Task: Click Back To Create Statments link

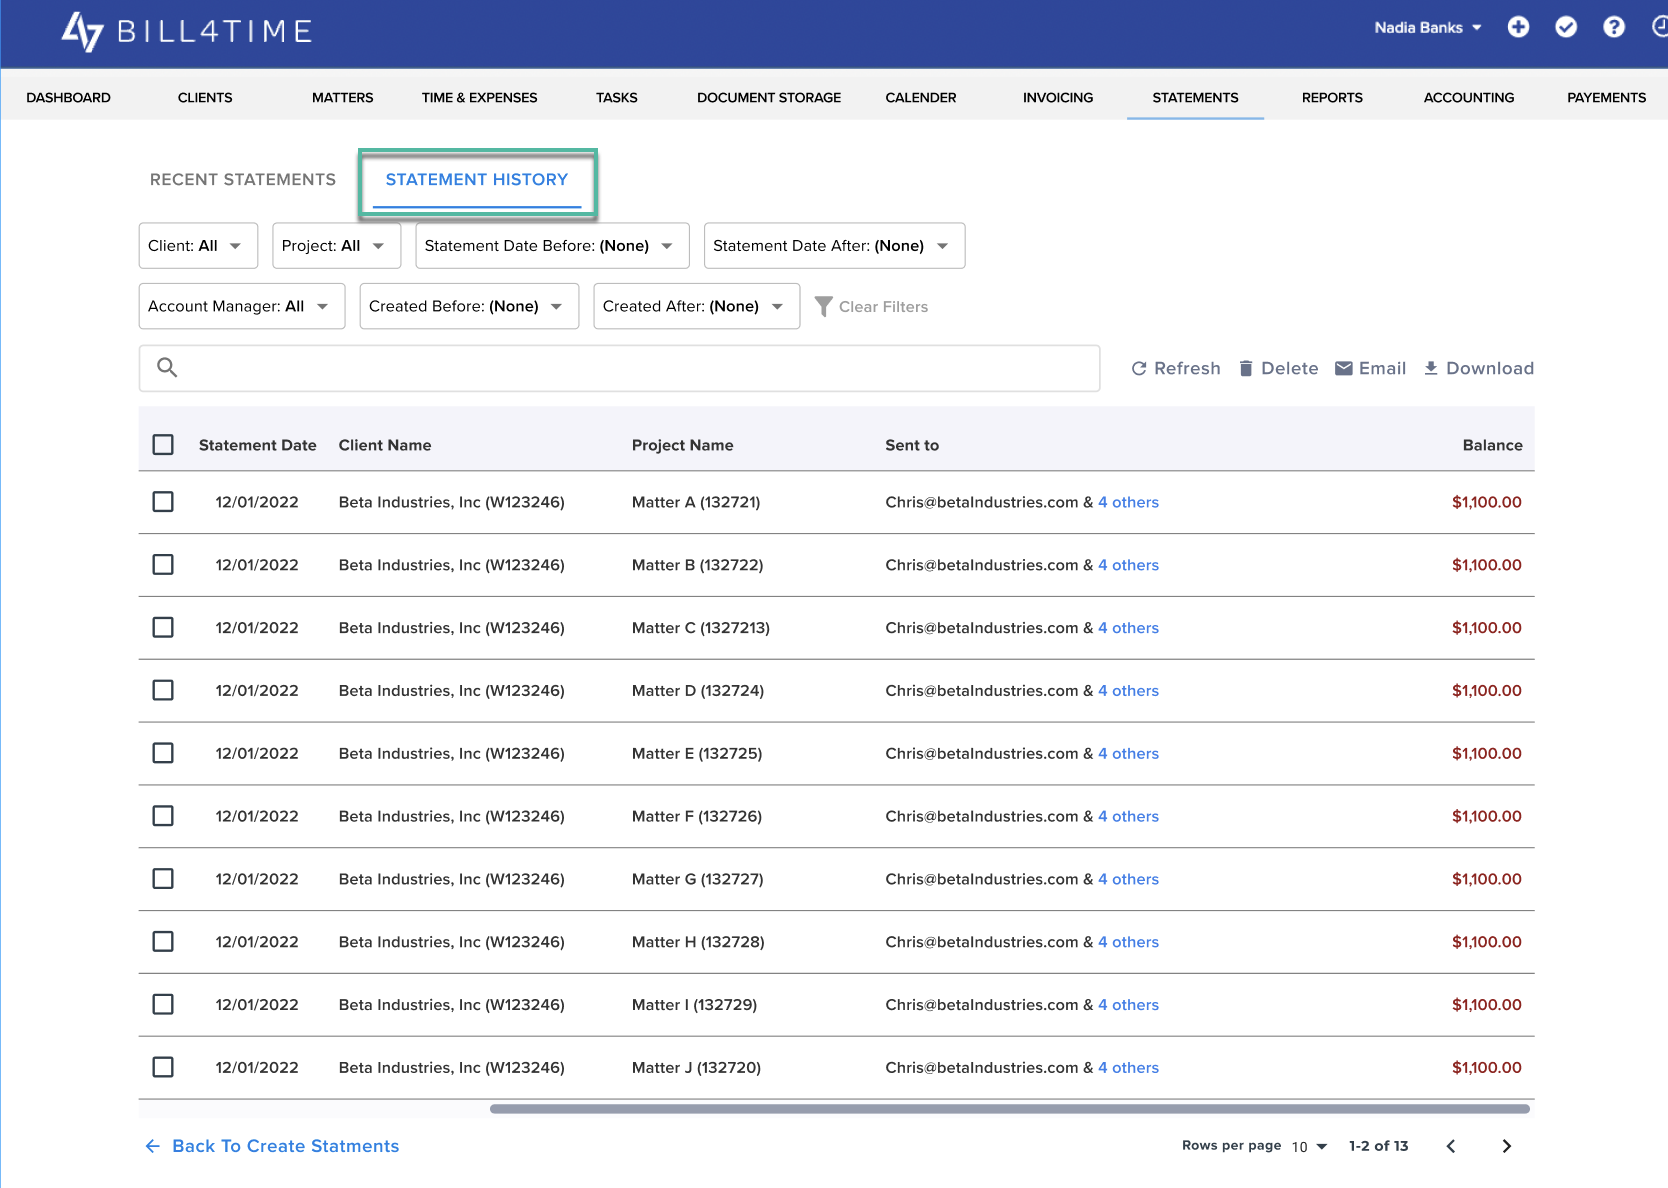Action: 272,1146
